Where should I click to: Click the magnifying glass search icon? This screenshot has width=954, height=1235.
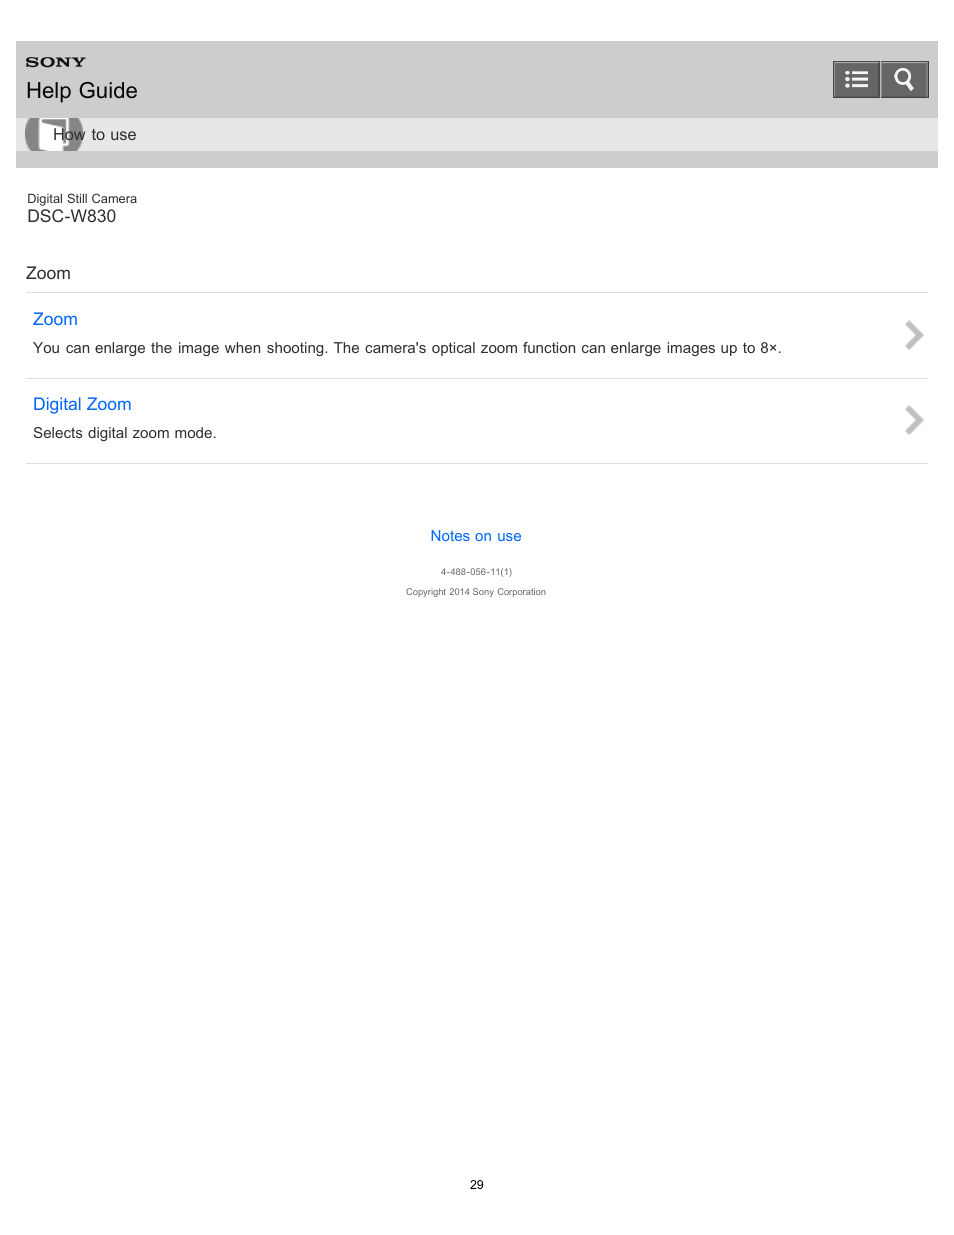tap(904, 79)
